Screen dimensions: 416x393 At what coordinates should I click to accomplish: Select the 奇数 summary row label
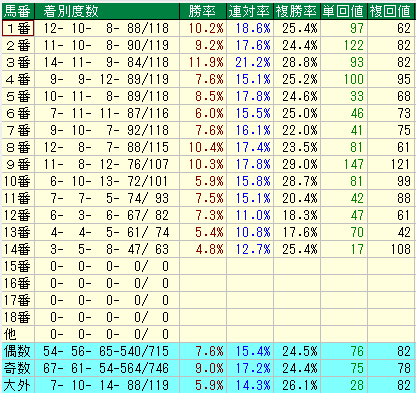18,368
